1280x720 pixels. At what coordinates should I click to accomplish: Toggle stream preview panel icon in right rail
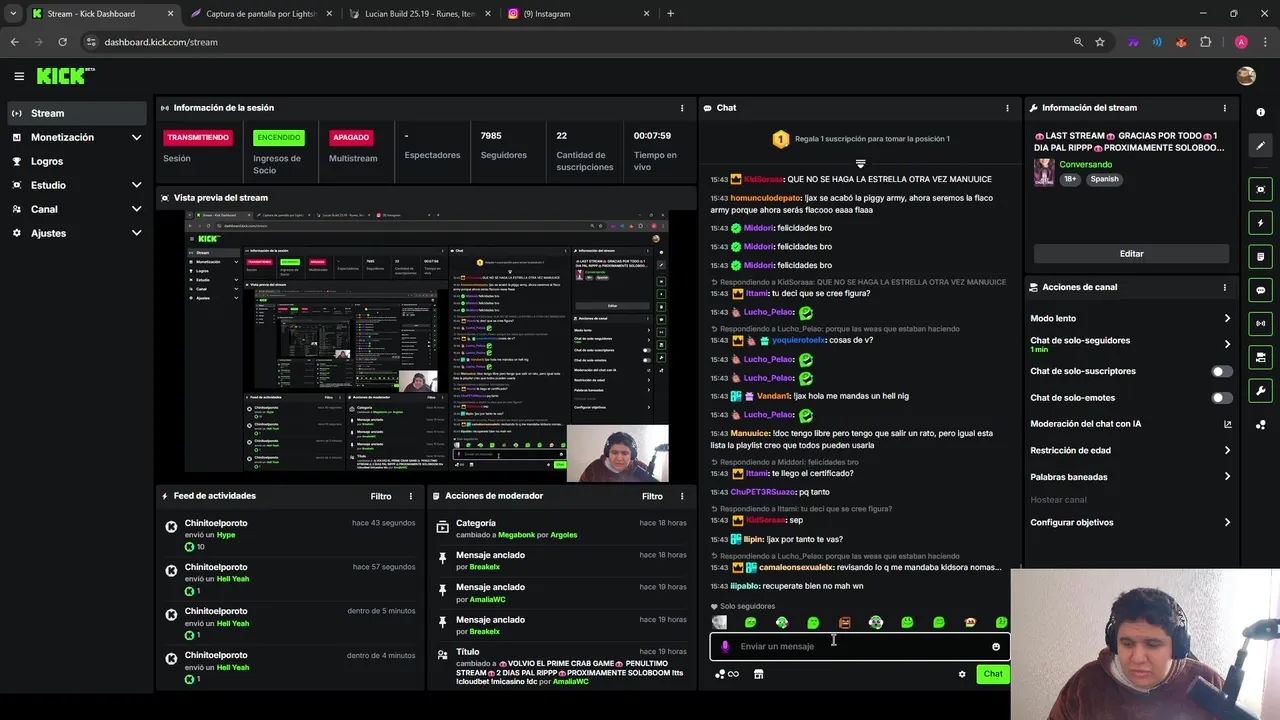[x=1260, y=189]
